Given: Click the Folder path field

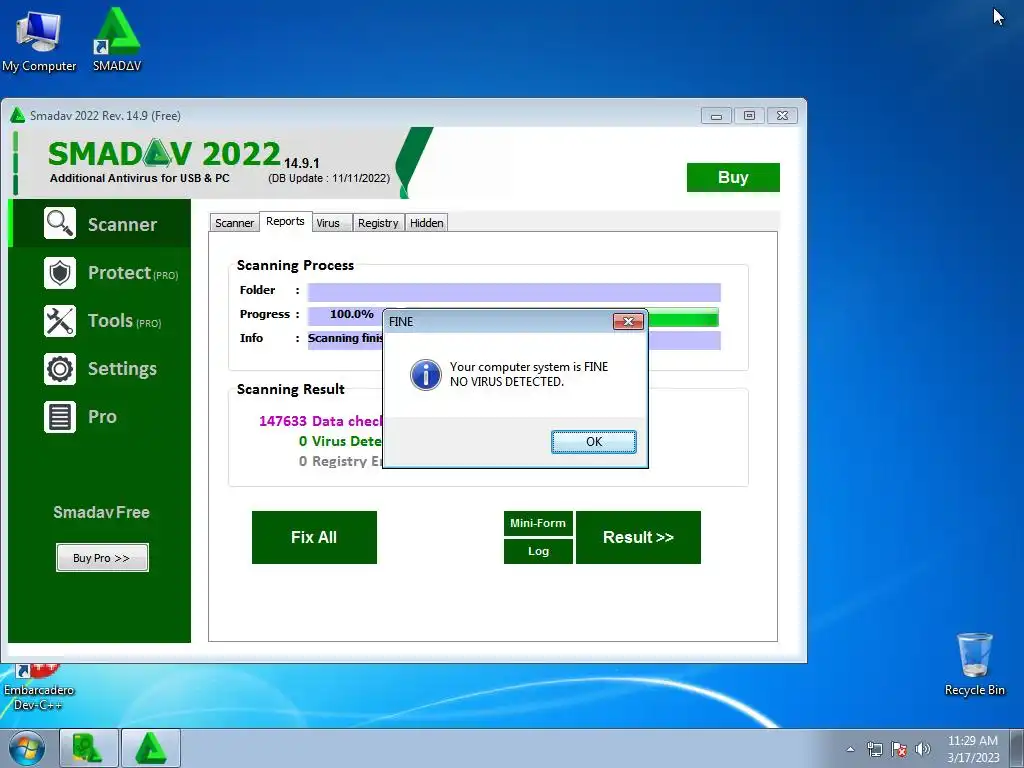Looking at the screenshot, I should [x=514, y=292].
